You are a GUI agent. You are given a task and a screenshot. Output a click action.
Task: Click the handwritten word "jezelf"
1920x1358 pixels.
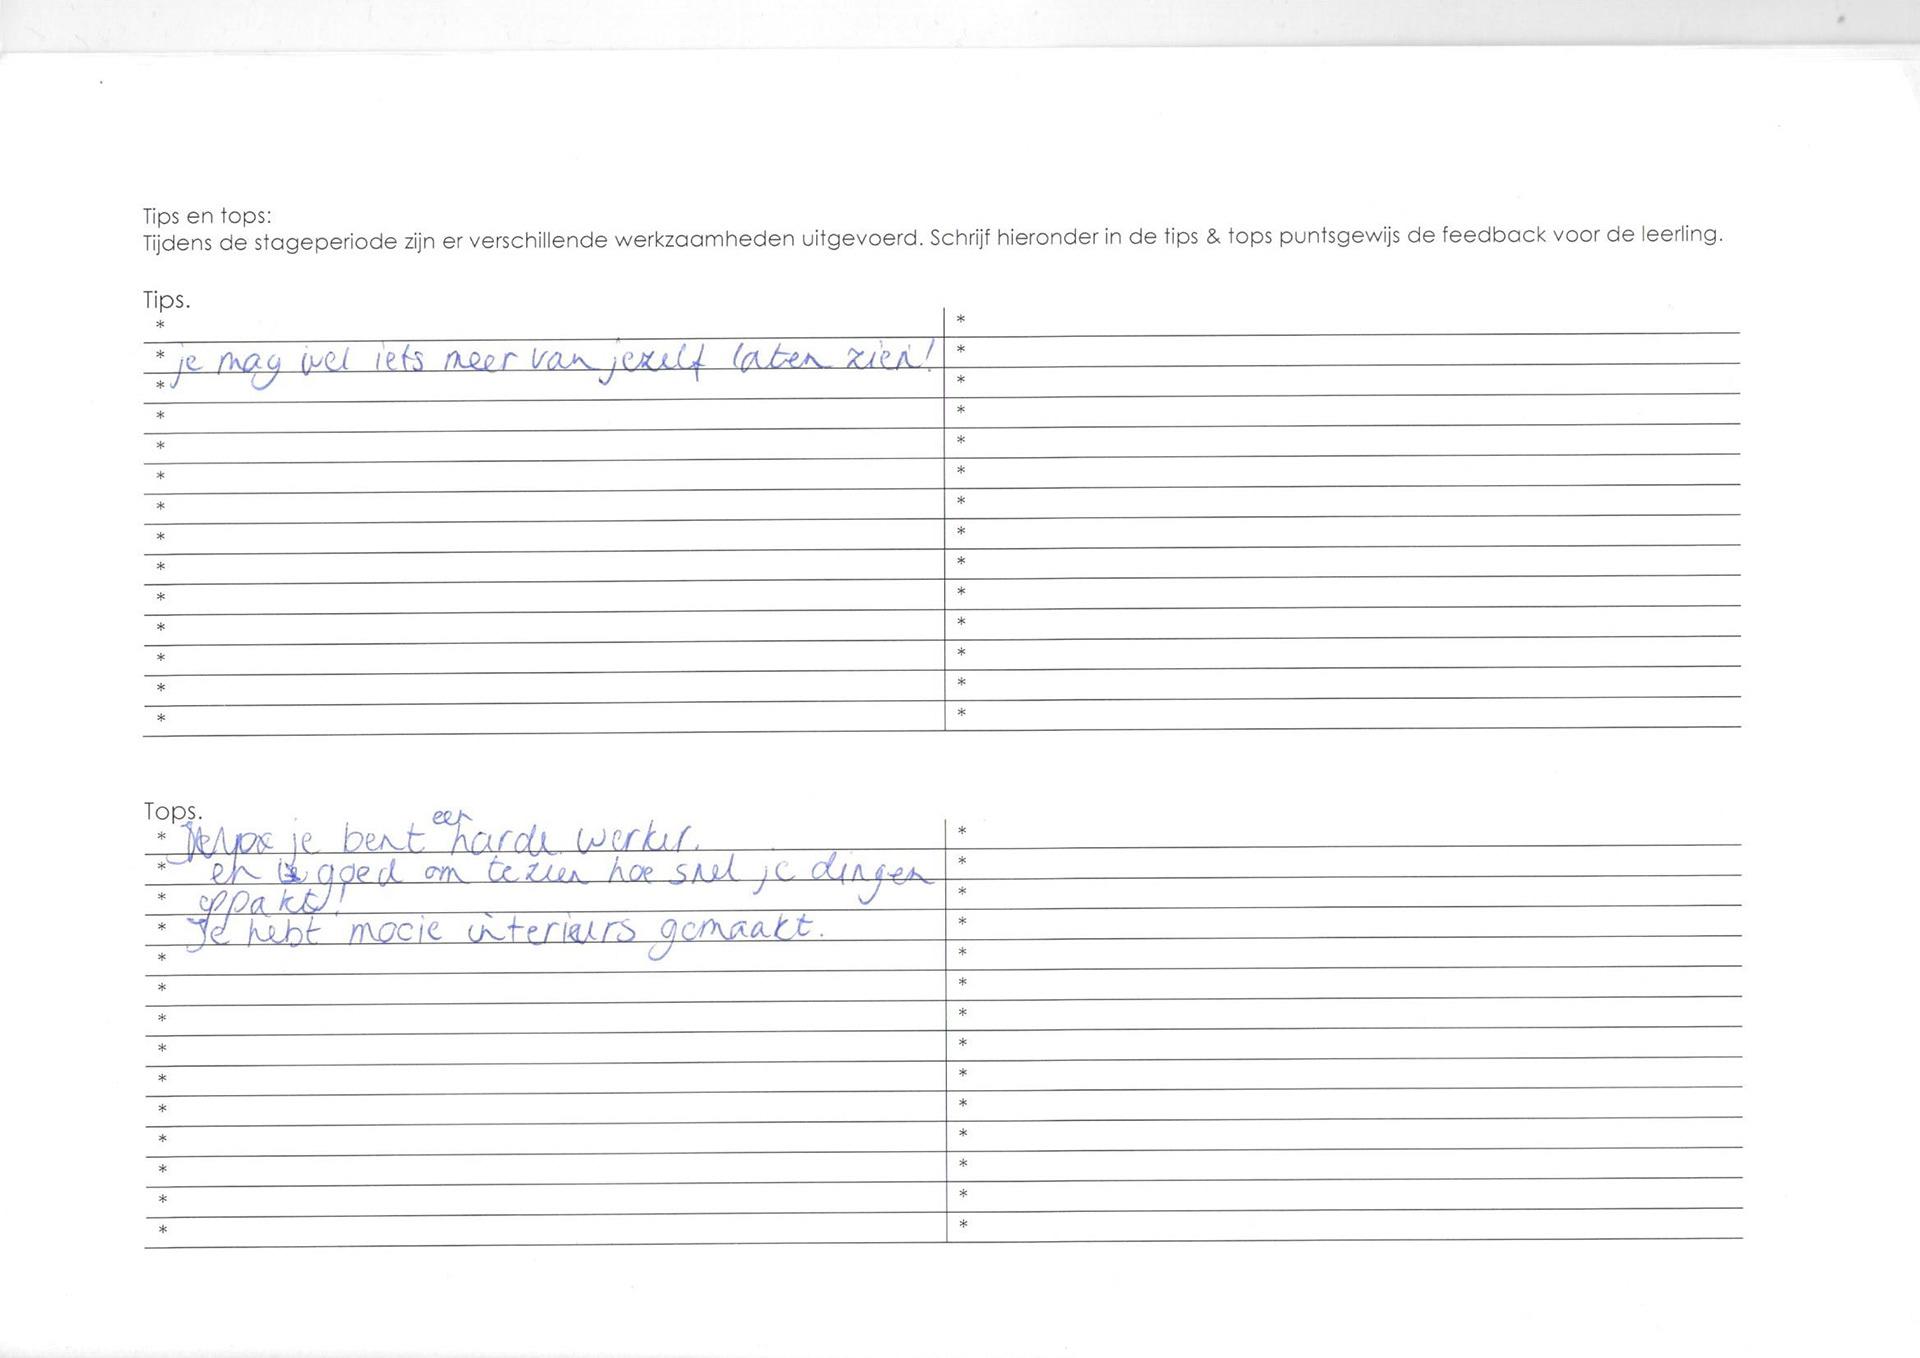[650, 363]
